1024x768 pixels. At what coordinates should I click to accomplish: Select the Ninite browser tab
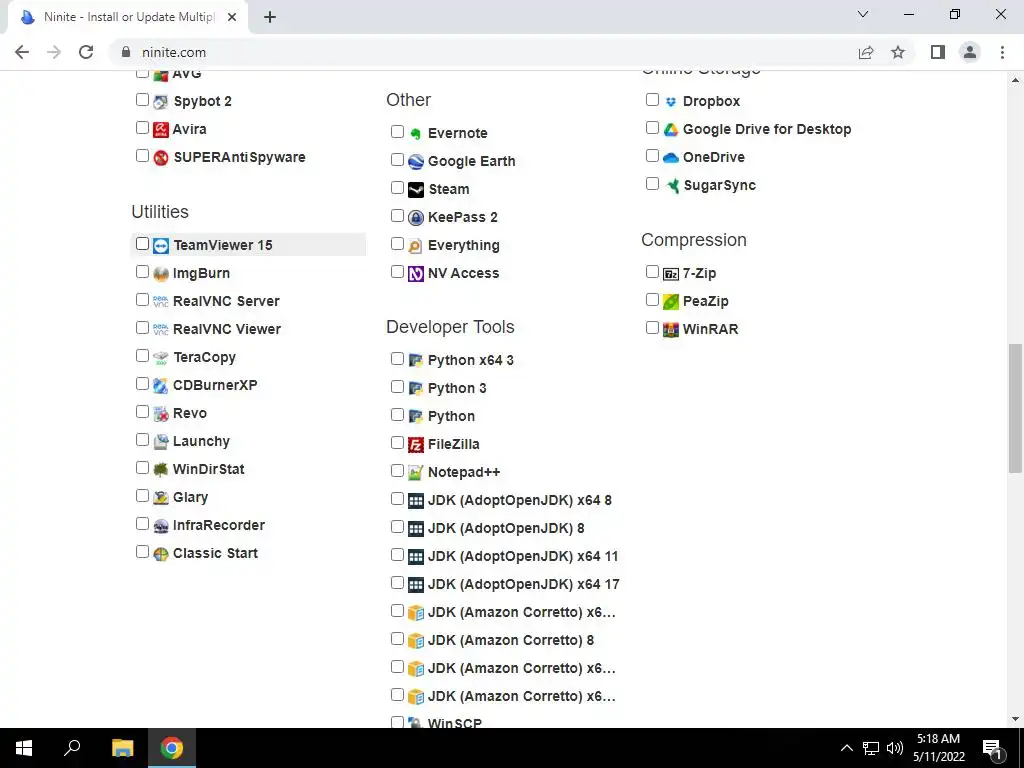pyautogui.click(x=128, y=17)
